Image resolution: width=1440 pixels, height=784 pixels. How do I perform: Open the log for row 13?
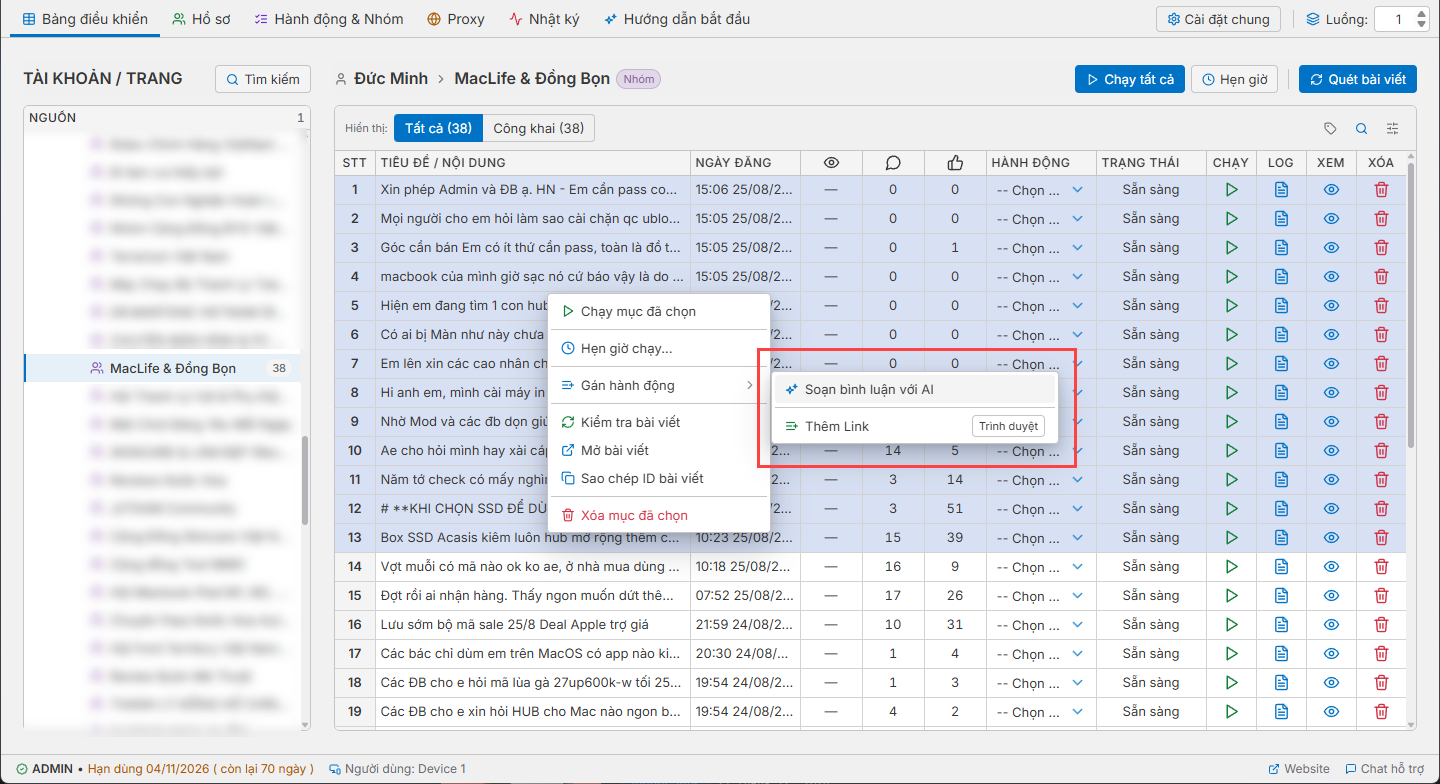(x=1281, y=538)
